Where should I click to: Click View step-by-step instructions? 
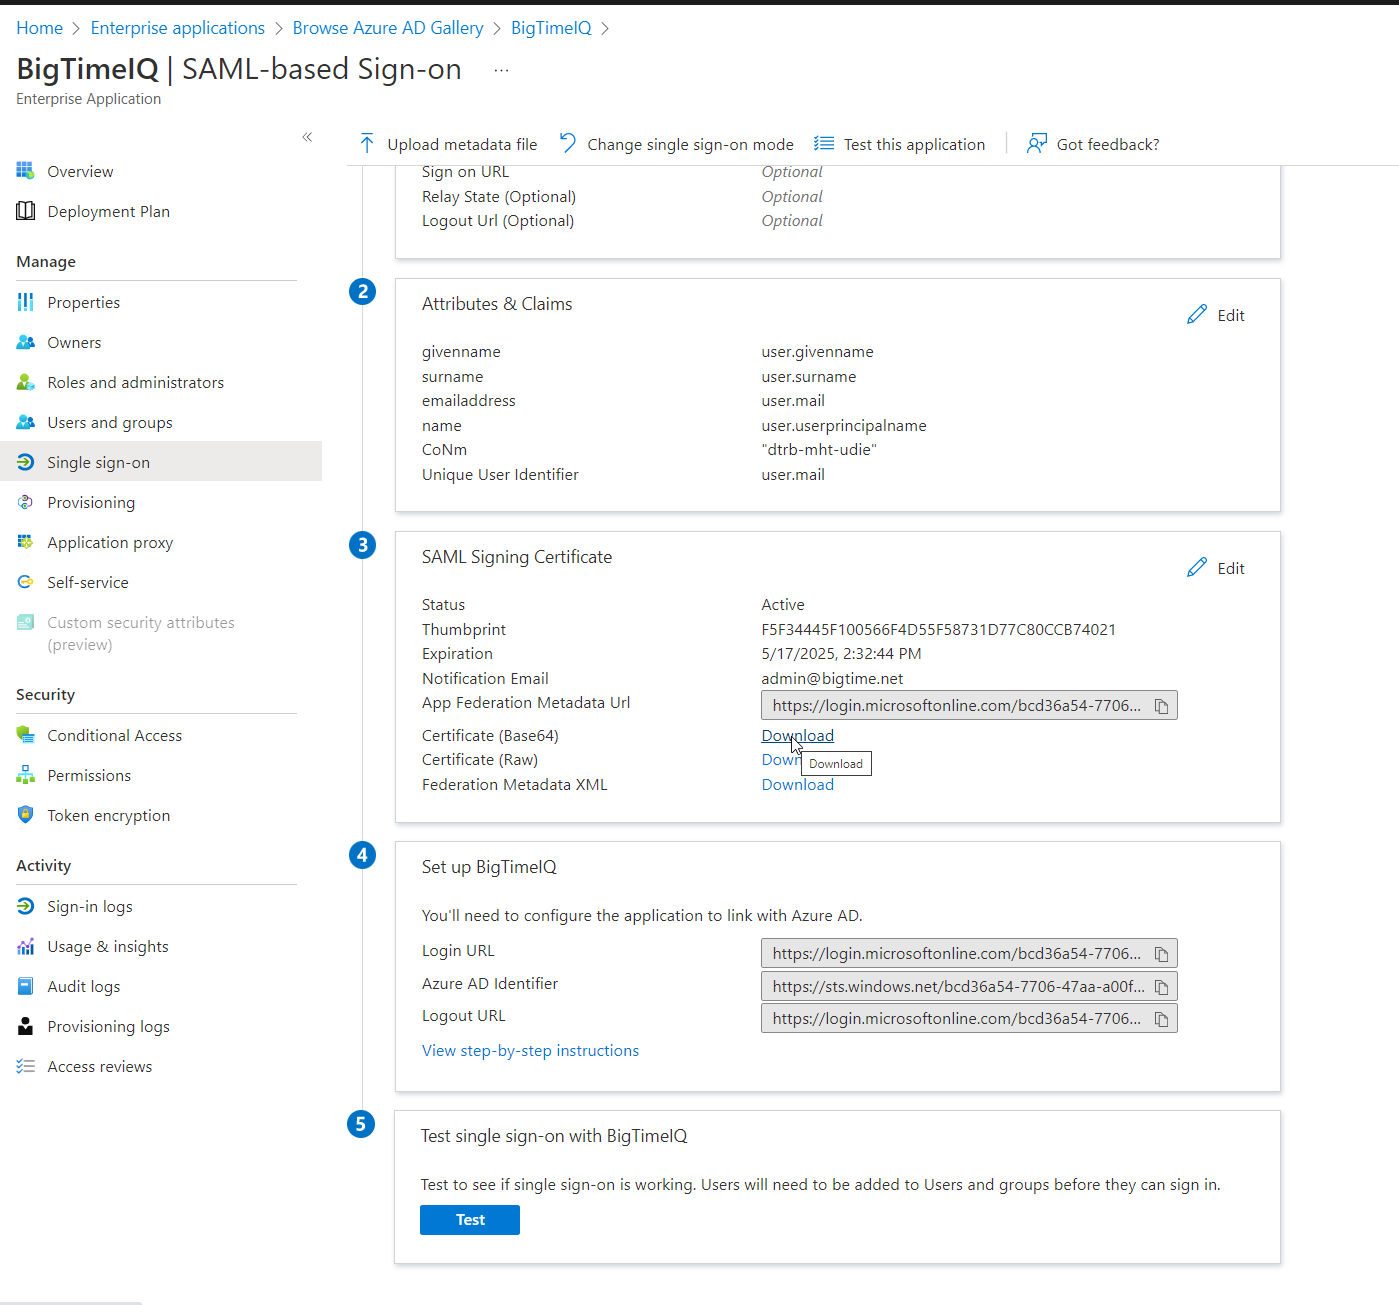[530, 1050]
